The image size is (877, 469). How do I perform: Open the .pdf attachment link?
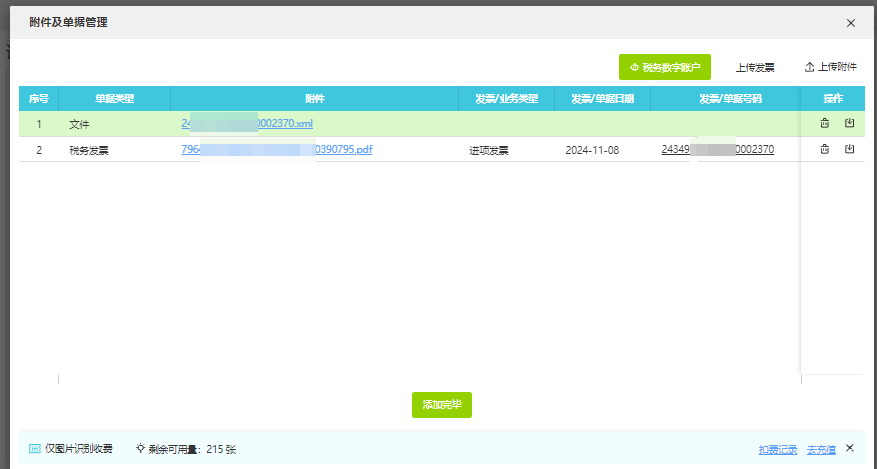pyautogui.click(x=277, y=149)
